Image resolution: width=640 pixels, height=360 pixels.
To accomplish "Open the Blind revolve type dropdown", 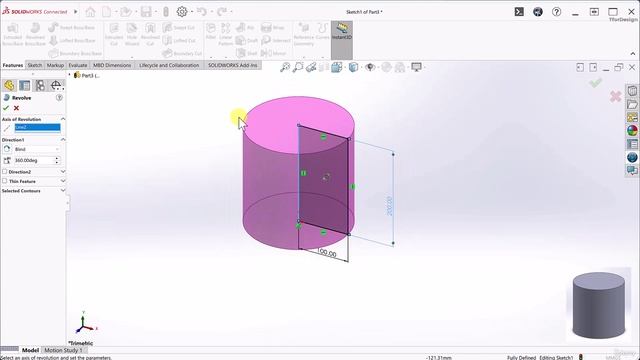I will [x=37, y=149].
